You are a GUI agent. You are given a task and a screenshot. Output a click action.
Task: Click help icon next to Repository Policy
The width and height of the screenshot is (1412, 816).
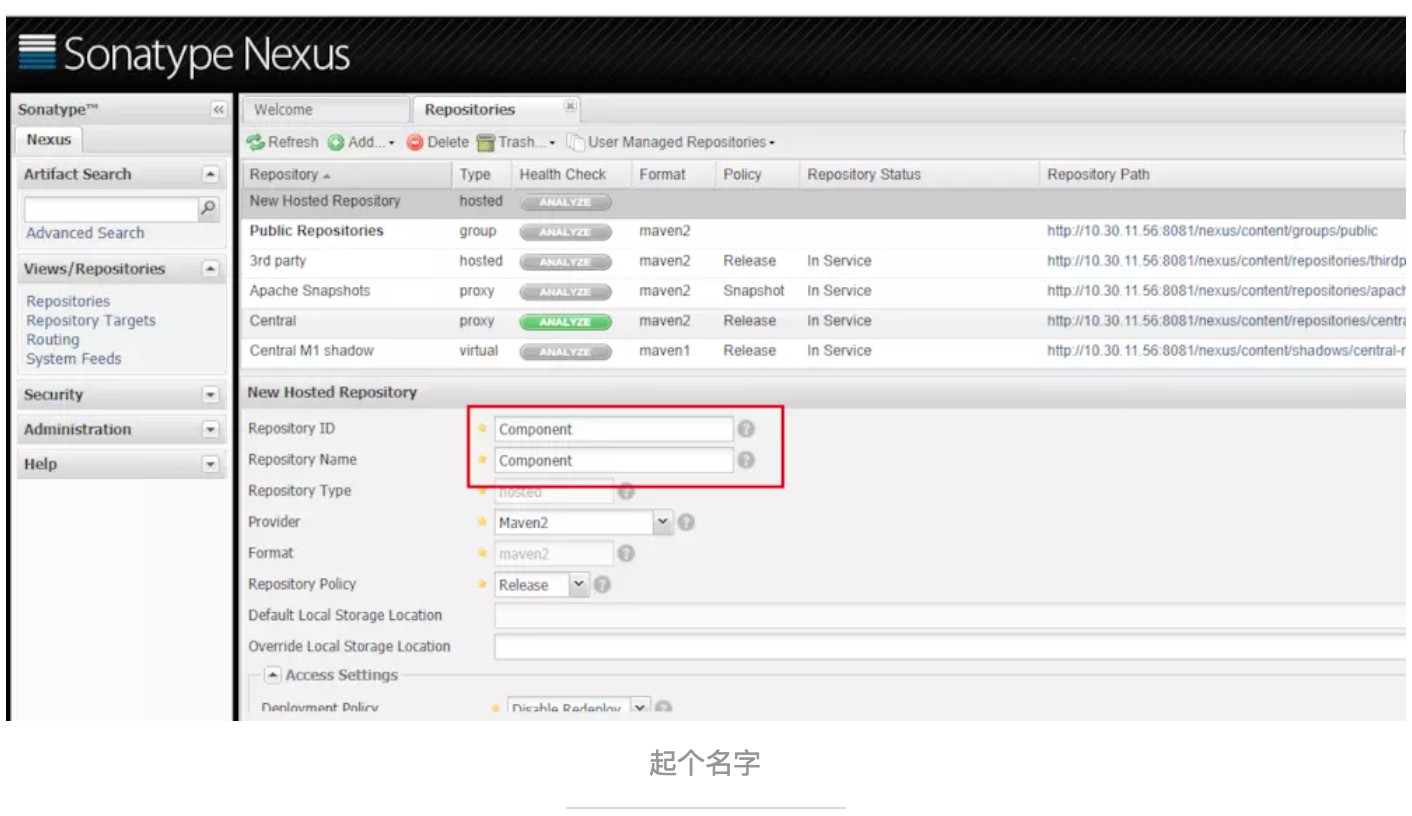(602, 585)
